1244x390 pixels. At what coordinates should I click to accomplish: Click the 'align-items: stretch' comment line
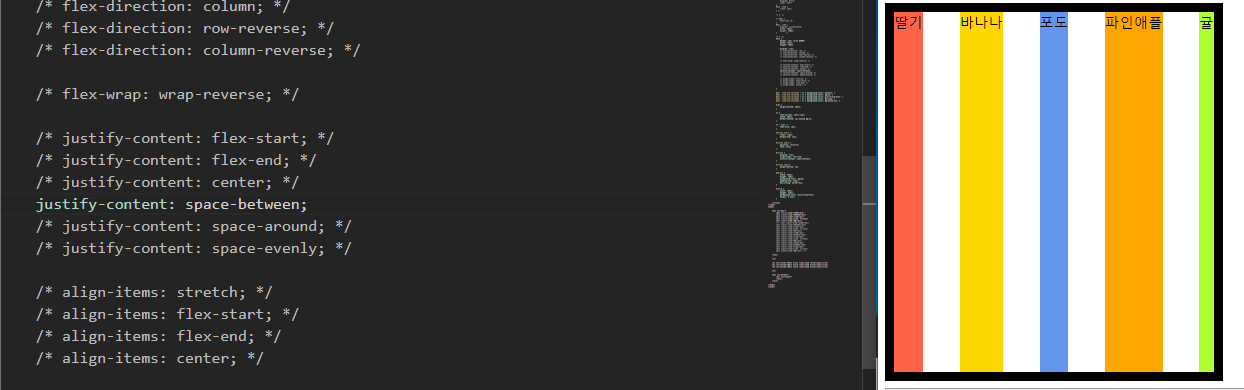point(154,292)
